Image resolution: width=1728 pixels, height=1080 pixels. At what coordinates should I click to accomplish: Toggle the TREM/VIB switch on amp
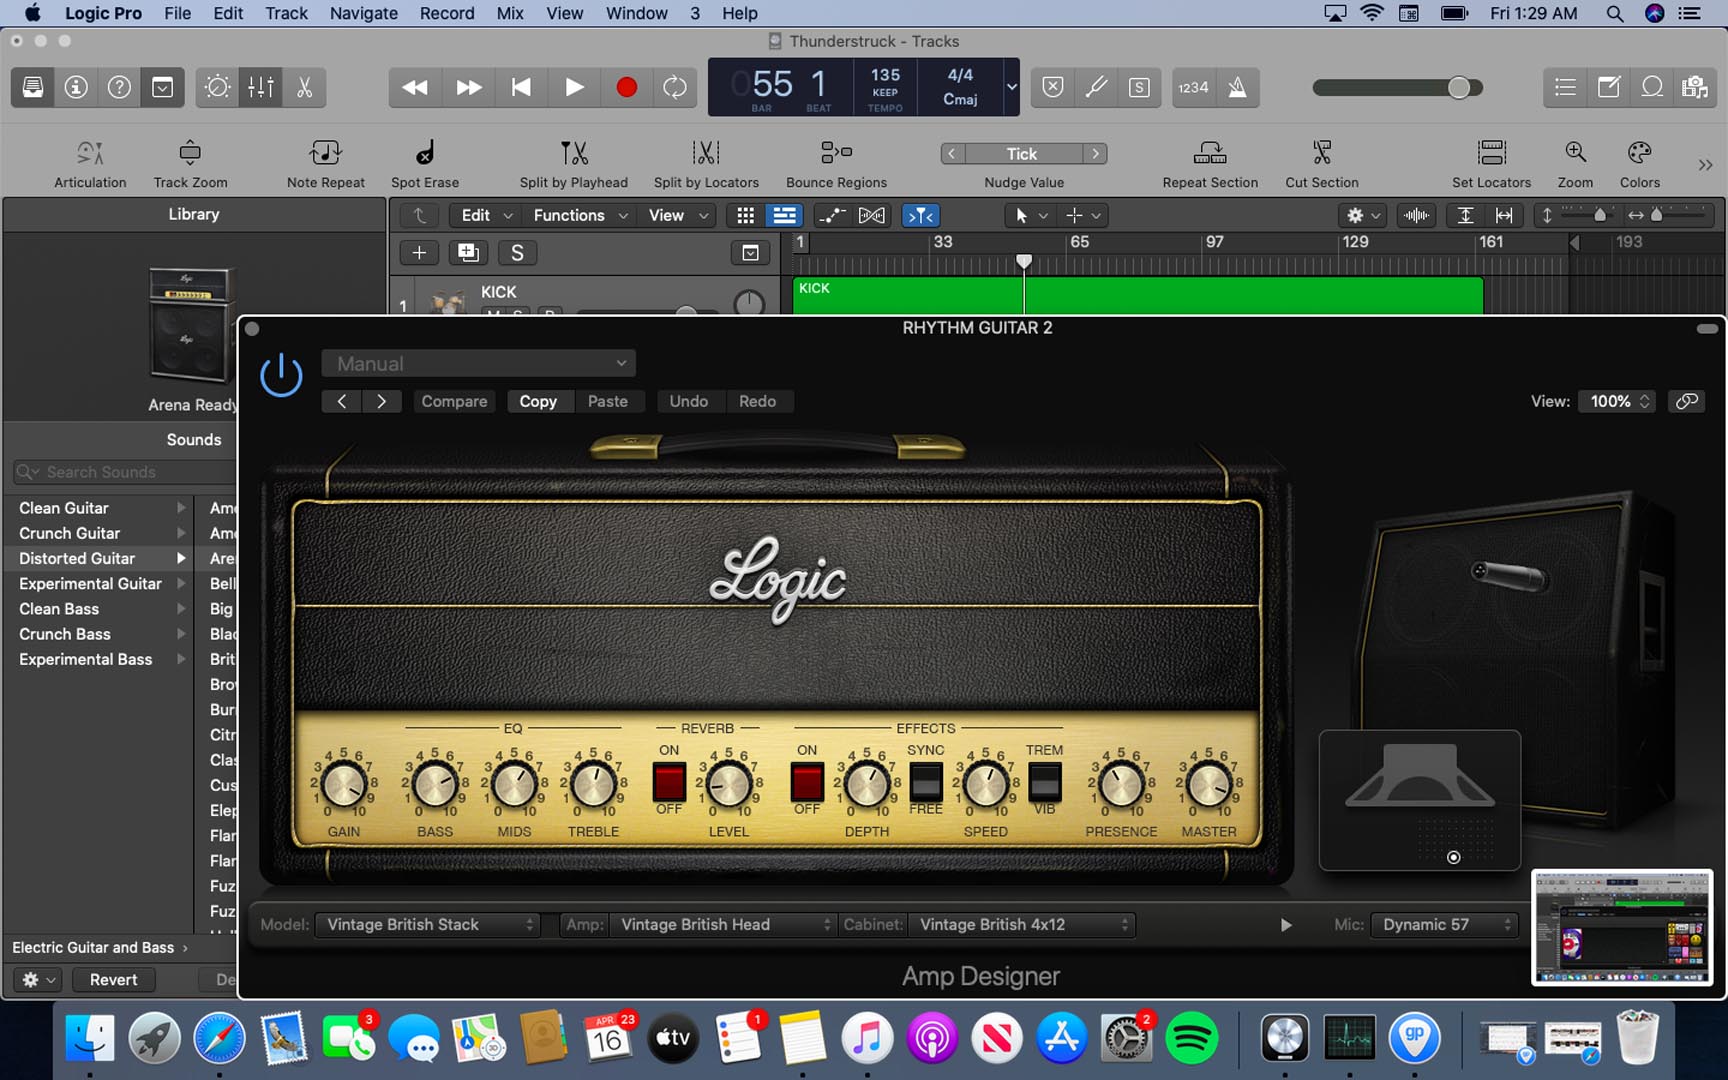(1045, 781)
